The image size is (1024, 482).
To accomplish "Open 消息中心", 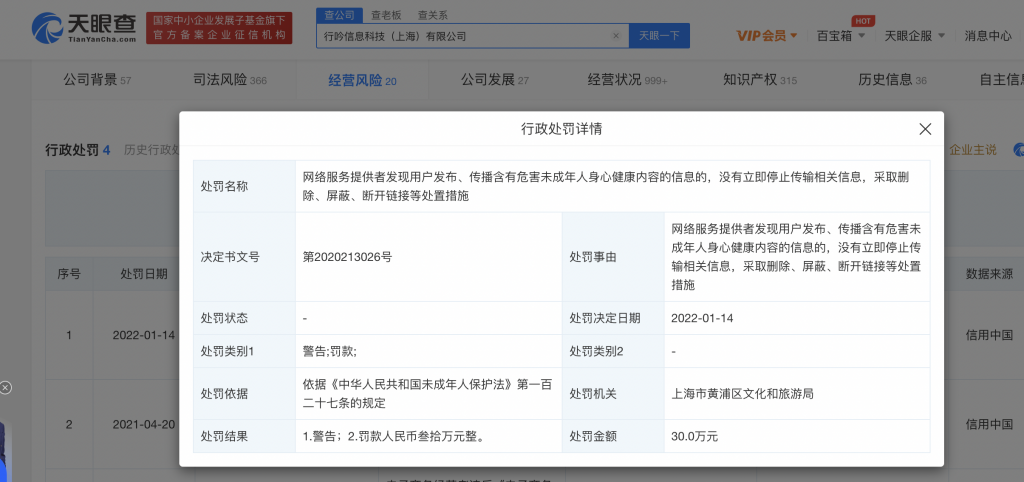I will coord(988,36).
